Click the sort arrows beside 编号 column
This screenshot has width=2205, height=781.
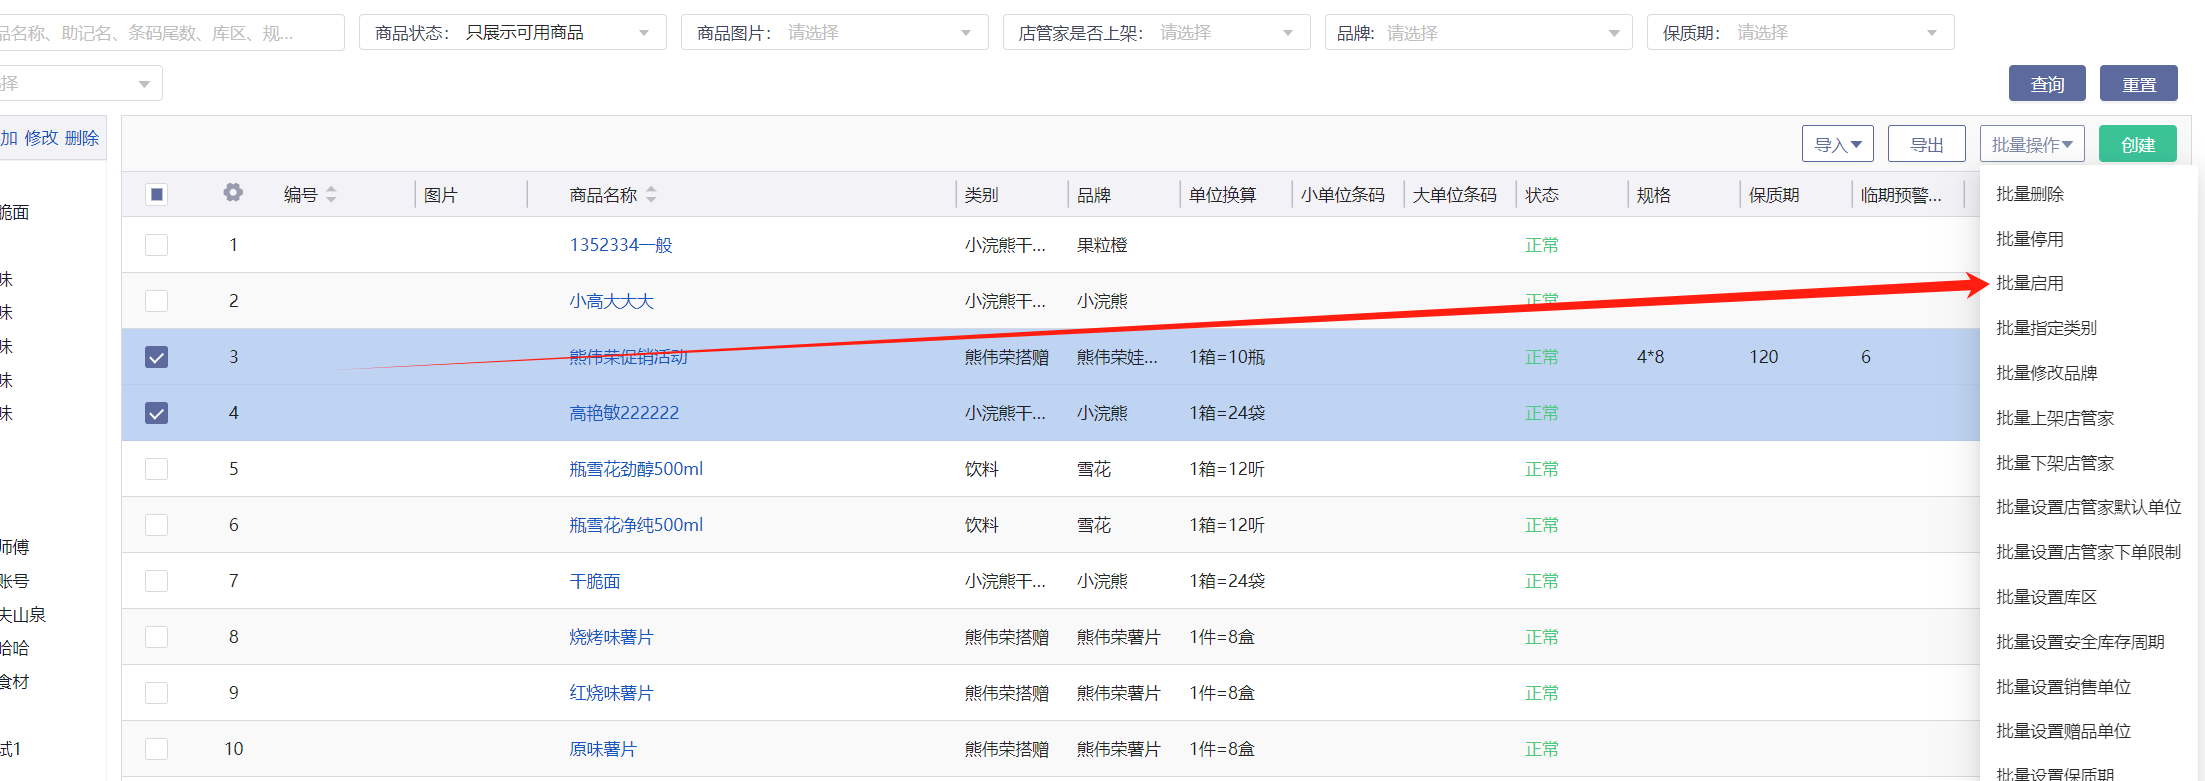tap(331, 195)
